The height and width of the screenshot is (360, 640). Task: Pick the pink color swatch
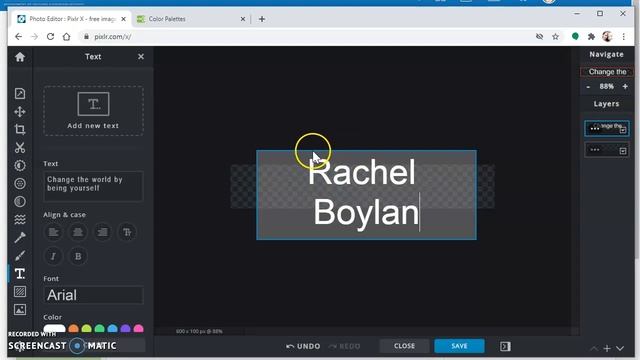139,329
